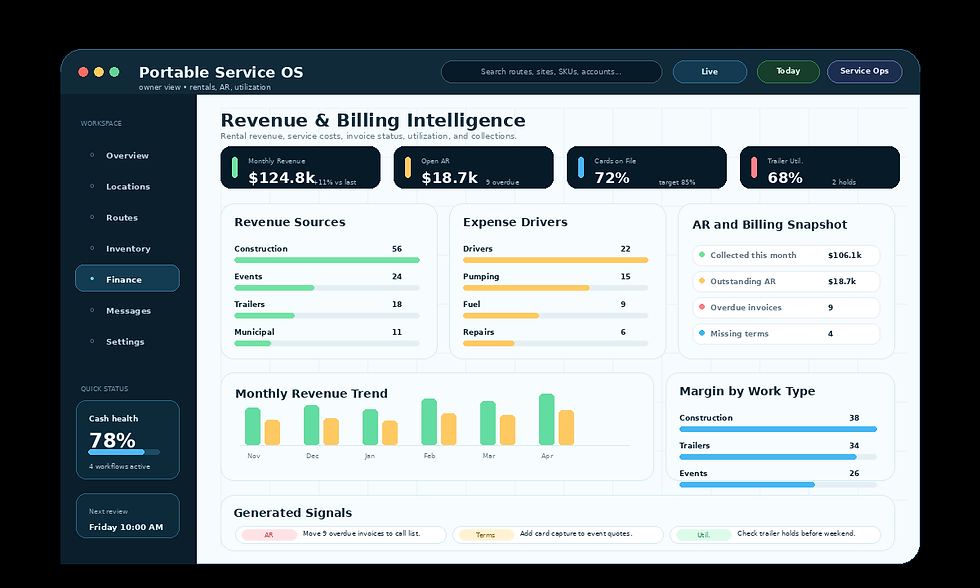
Task: Open the Service Ops button
Action: [x=864, y=72]
